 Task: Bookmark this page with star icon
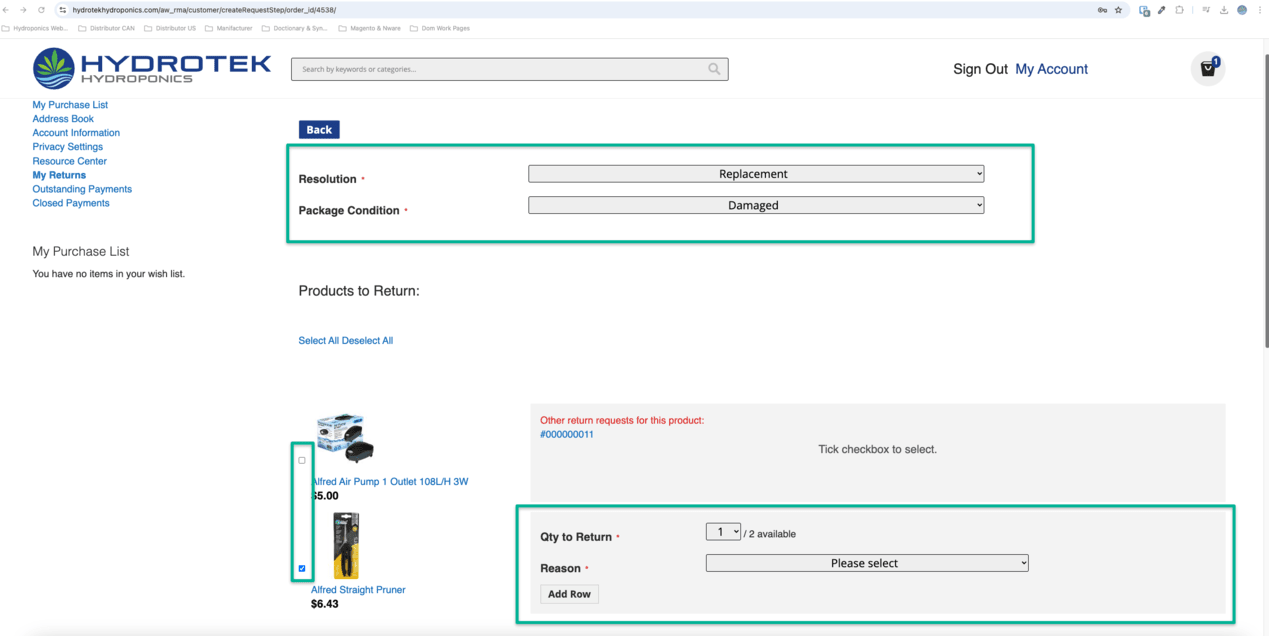point(1118,10)
